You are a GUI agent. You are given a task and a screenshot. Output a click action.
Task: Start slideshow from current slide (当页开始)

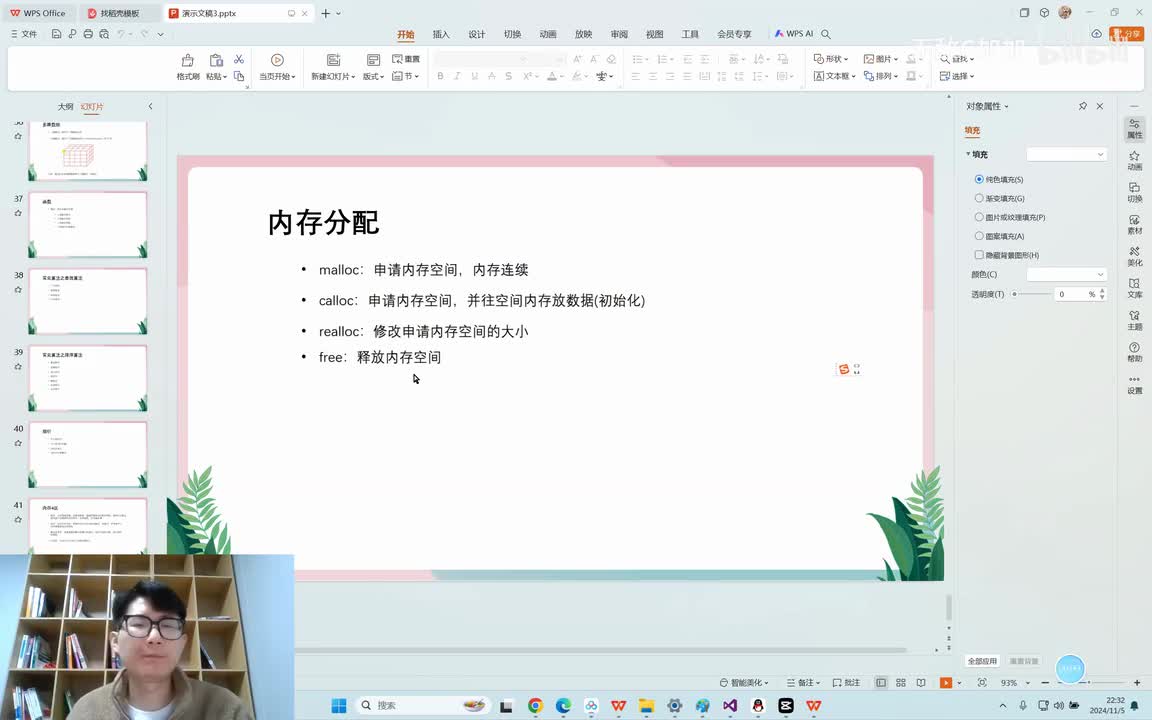[277, 67]
